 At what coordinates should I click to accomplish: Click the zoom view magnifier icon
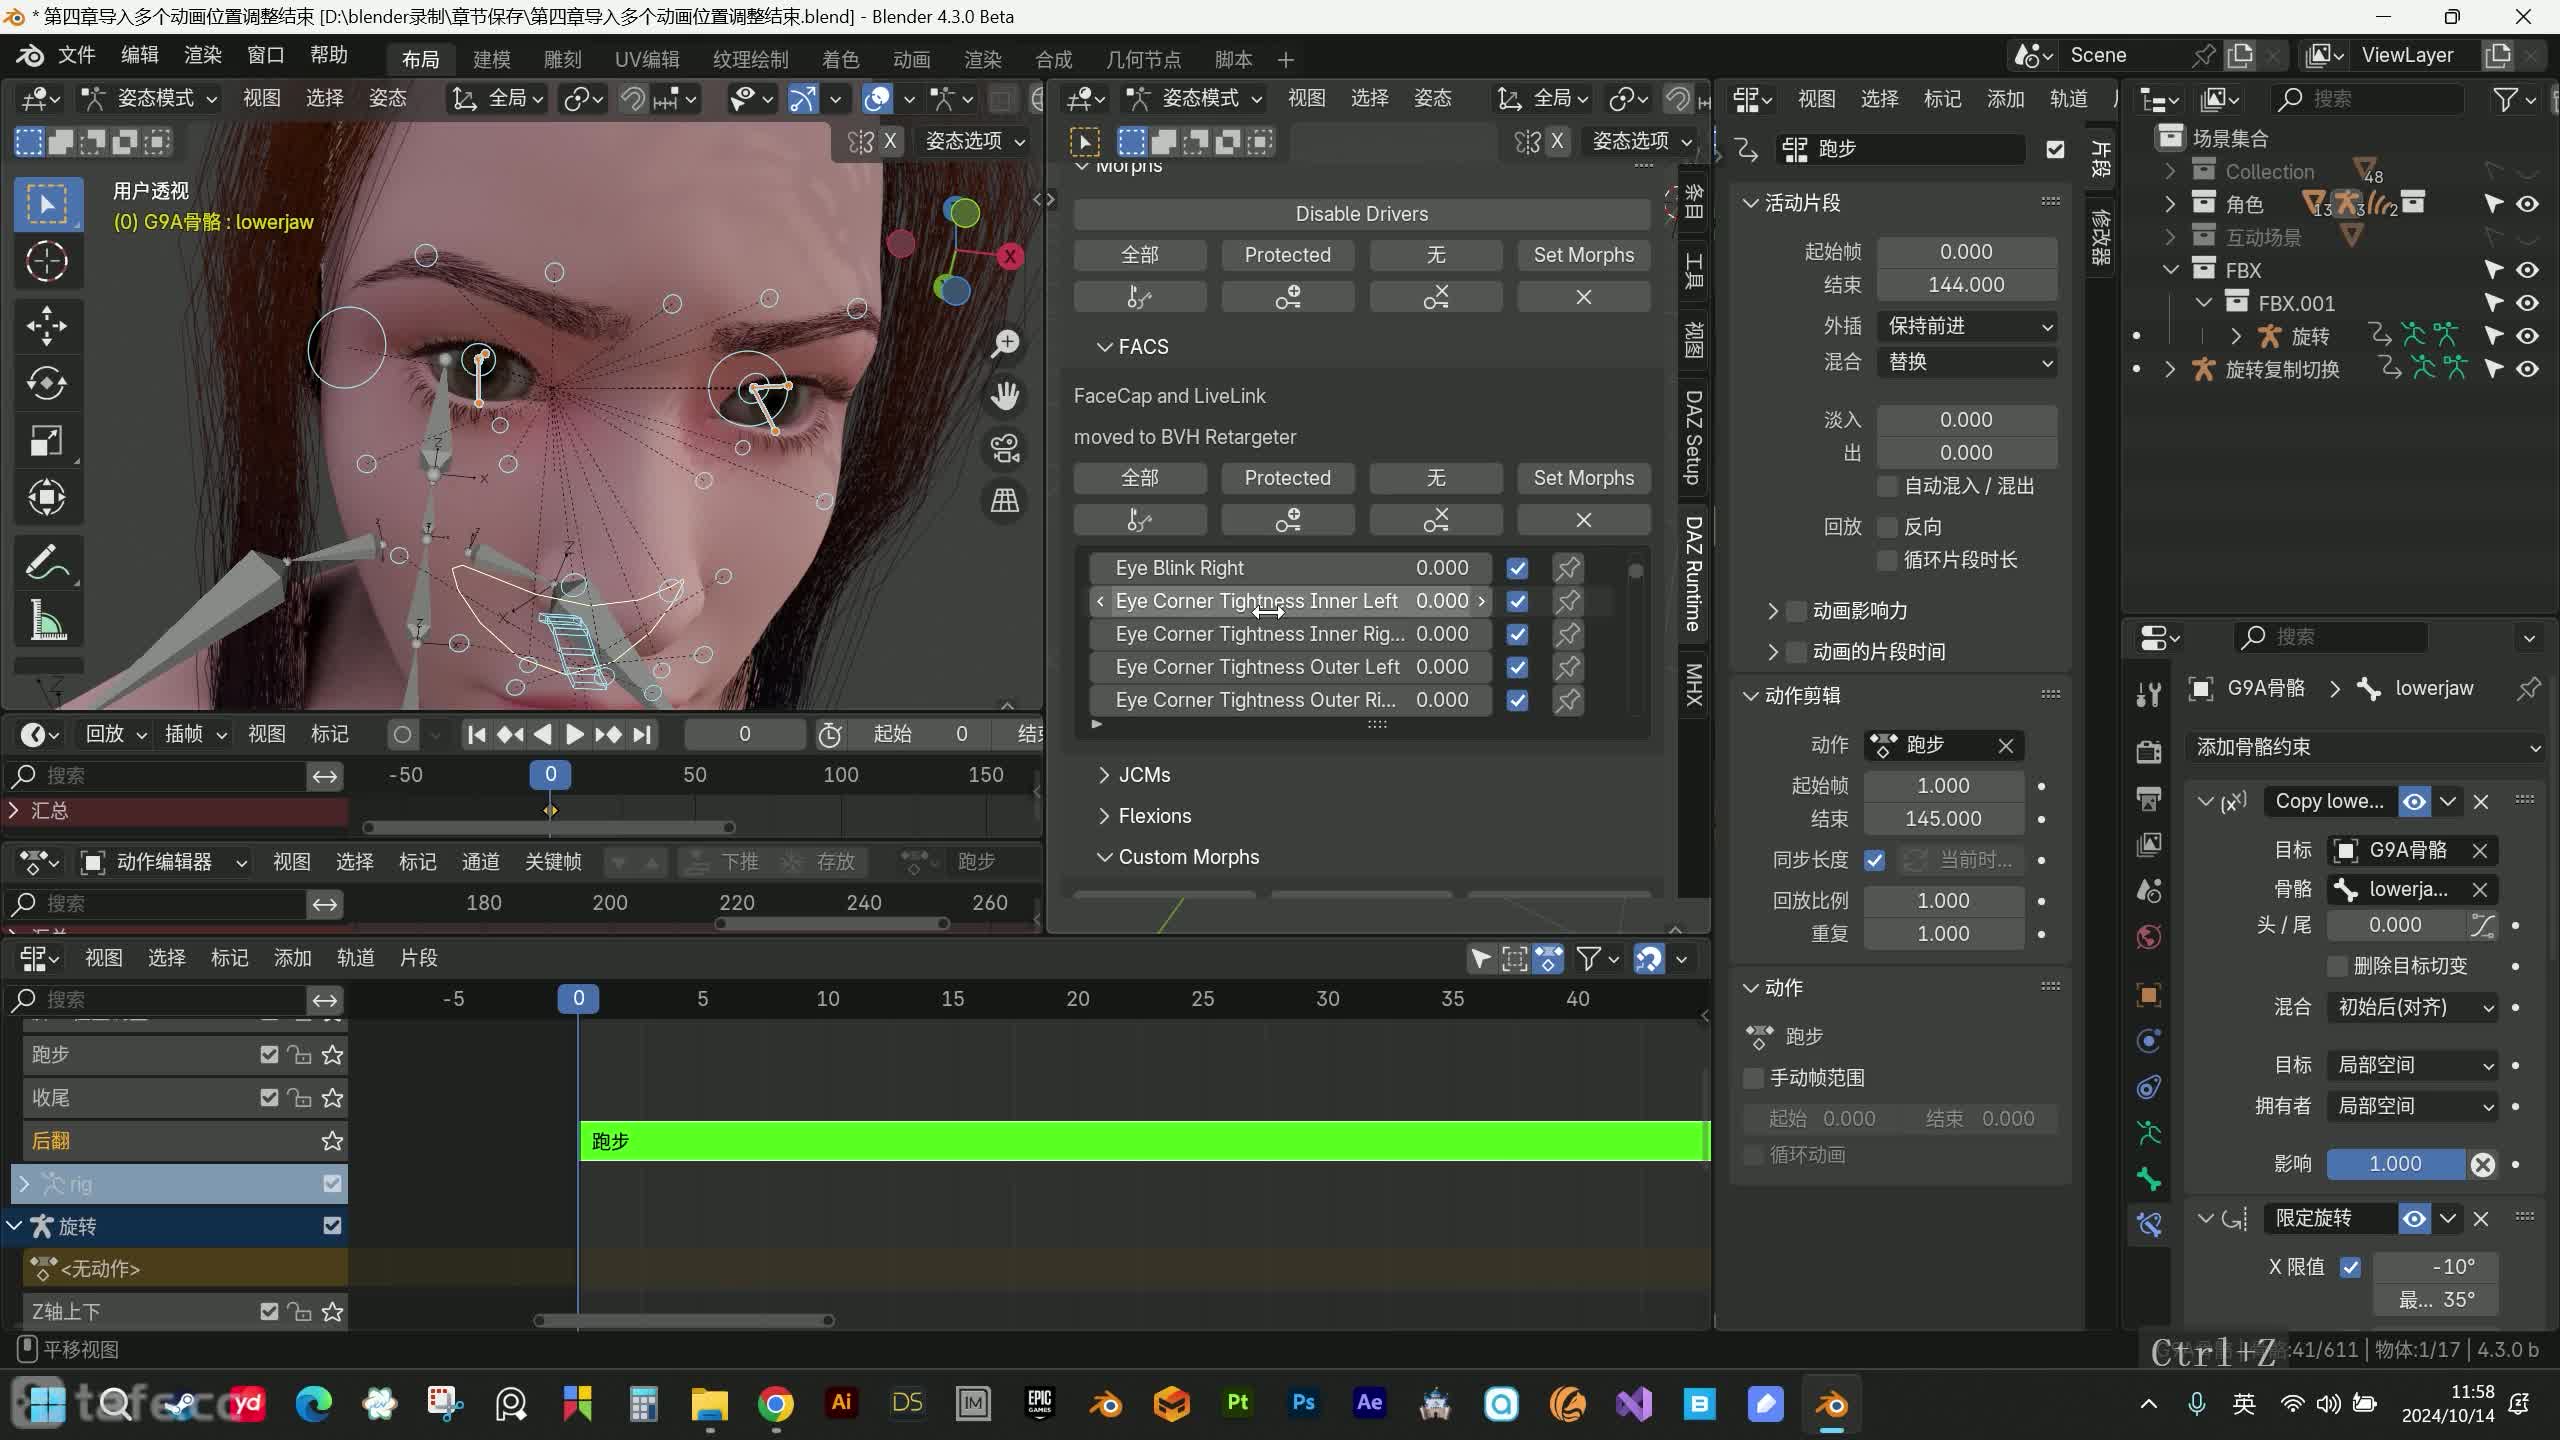pyautogui.click(x=1005, y=343)
